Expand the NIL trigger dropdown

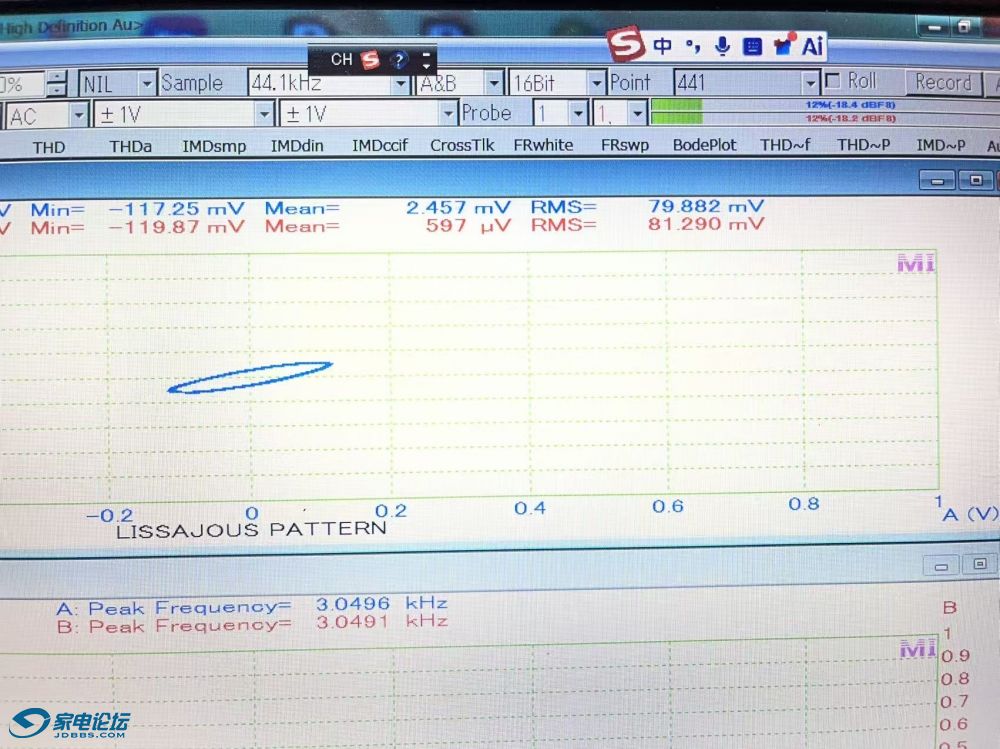(147, 84)
